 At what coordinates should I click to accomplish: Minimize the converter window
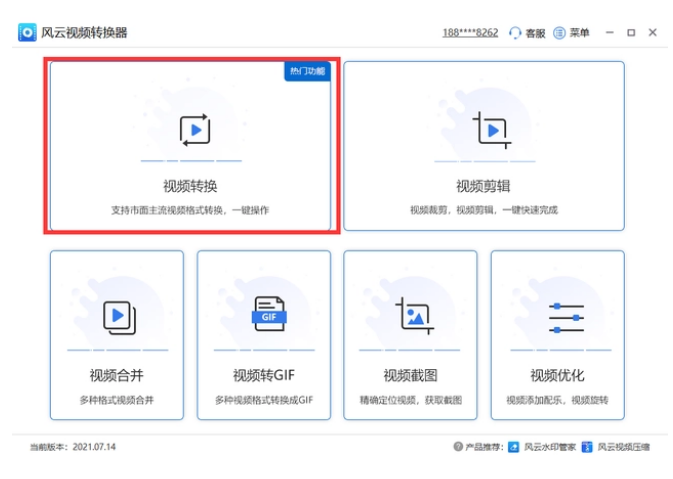click(x=609, y=33)
